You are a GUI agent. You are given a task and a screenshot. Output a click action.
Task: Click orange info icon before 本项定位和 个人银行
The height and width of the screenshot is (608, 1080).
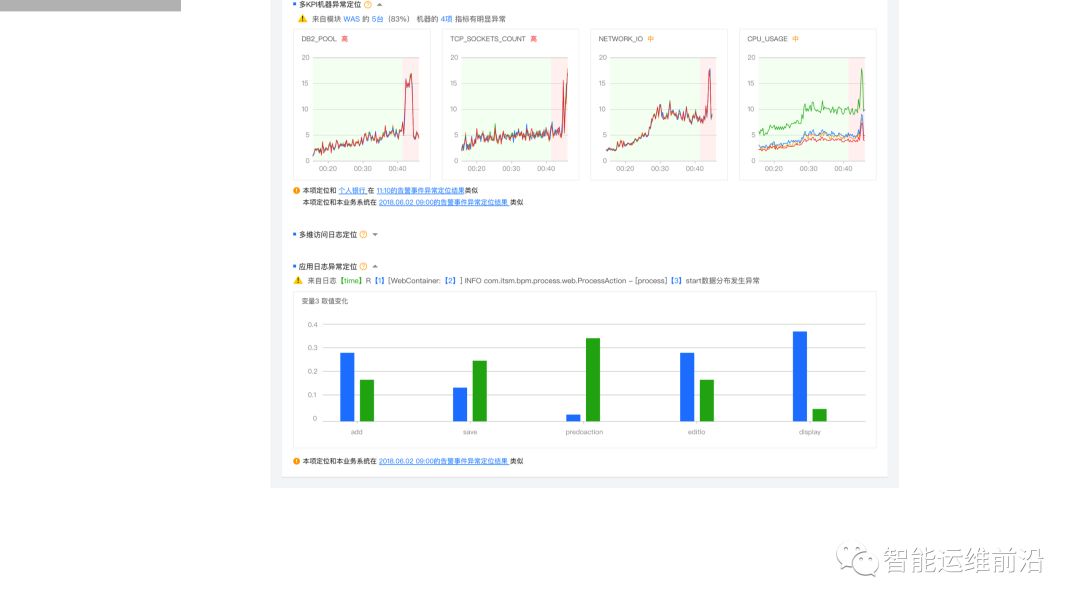tap(297, 191)
